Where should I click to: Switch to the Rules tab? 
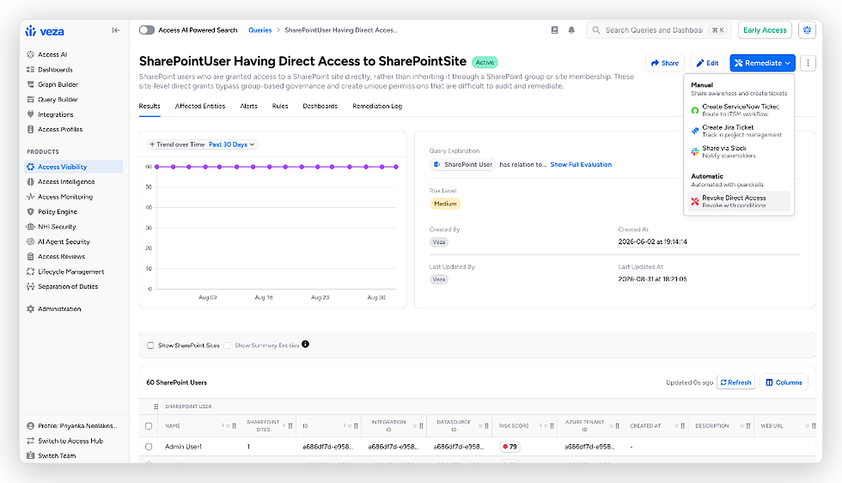pos(280,106)
